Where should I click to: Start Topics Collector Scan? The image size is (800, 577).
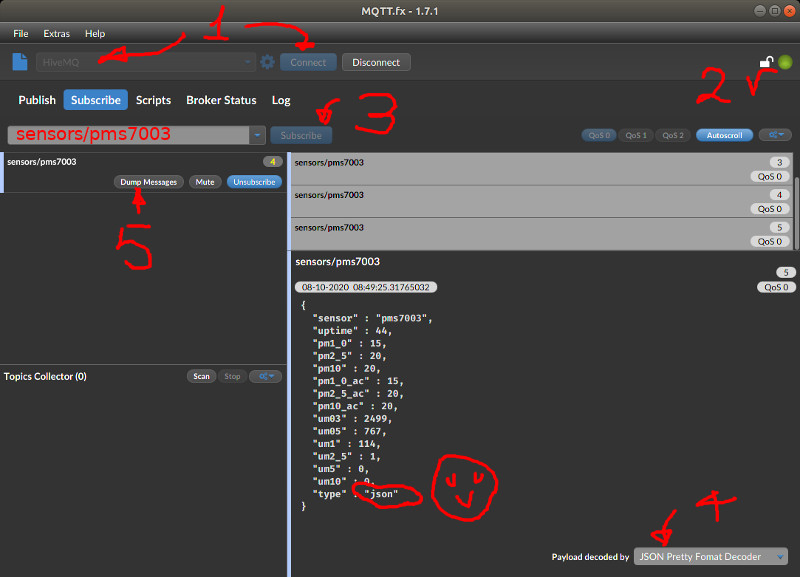point(201,377)
